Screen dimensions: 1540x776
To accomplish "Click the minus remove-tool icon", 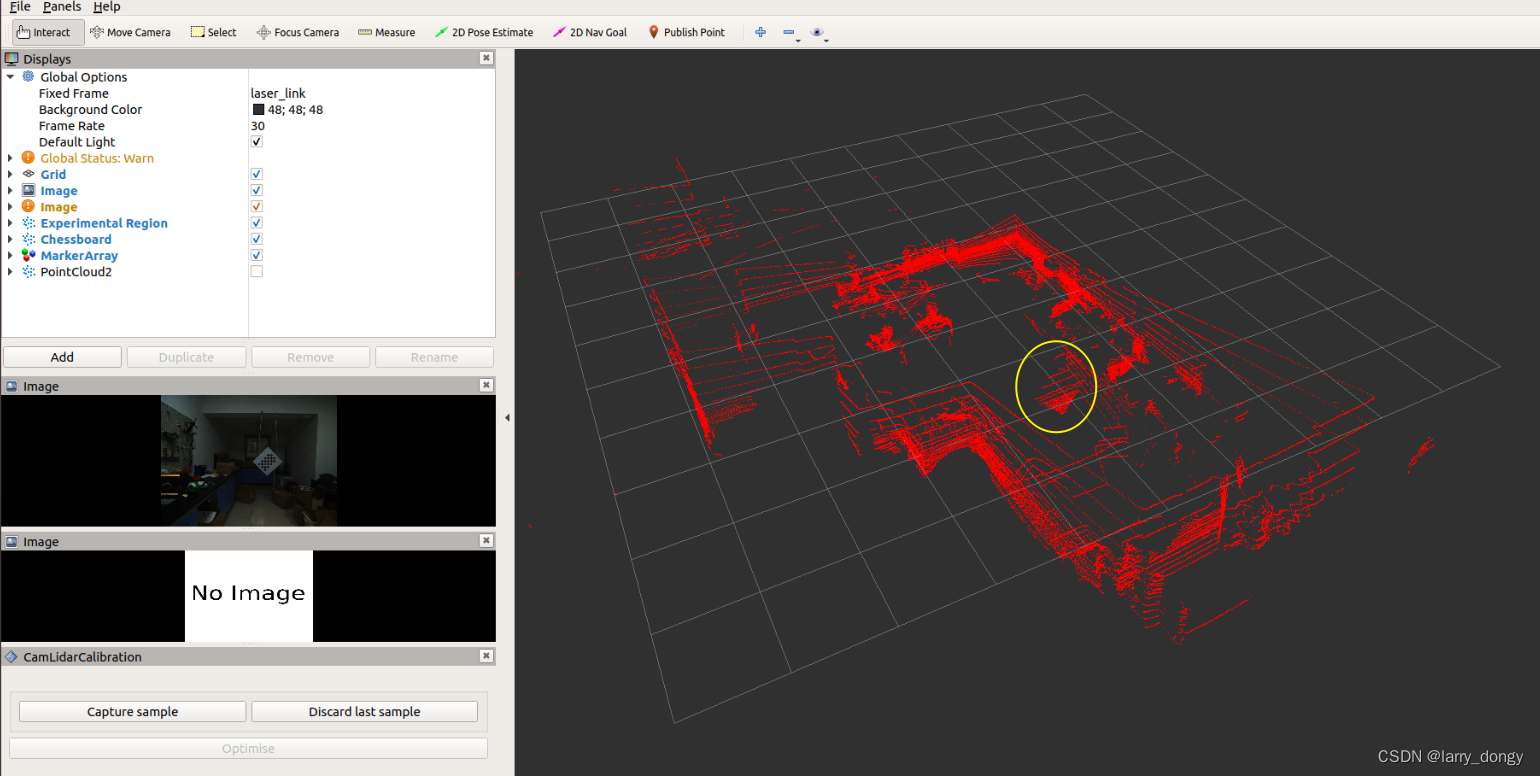I will [x=789, y=32].
